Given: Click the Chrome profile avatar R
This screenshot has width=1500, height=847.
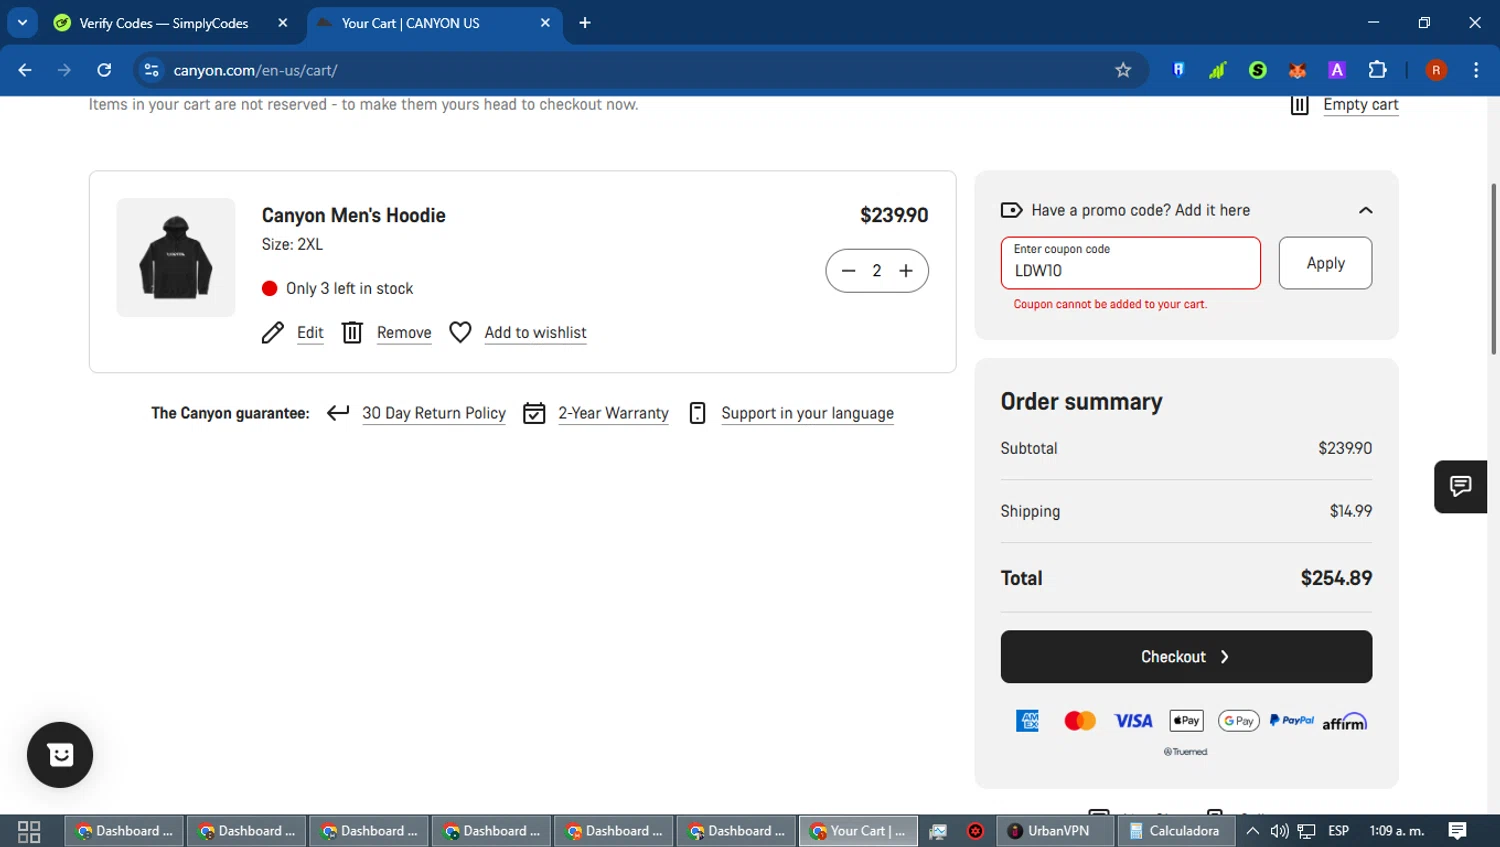Looking at the screenshot, I should (x=1436, y=70).
